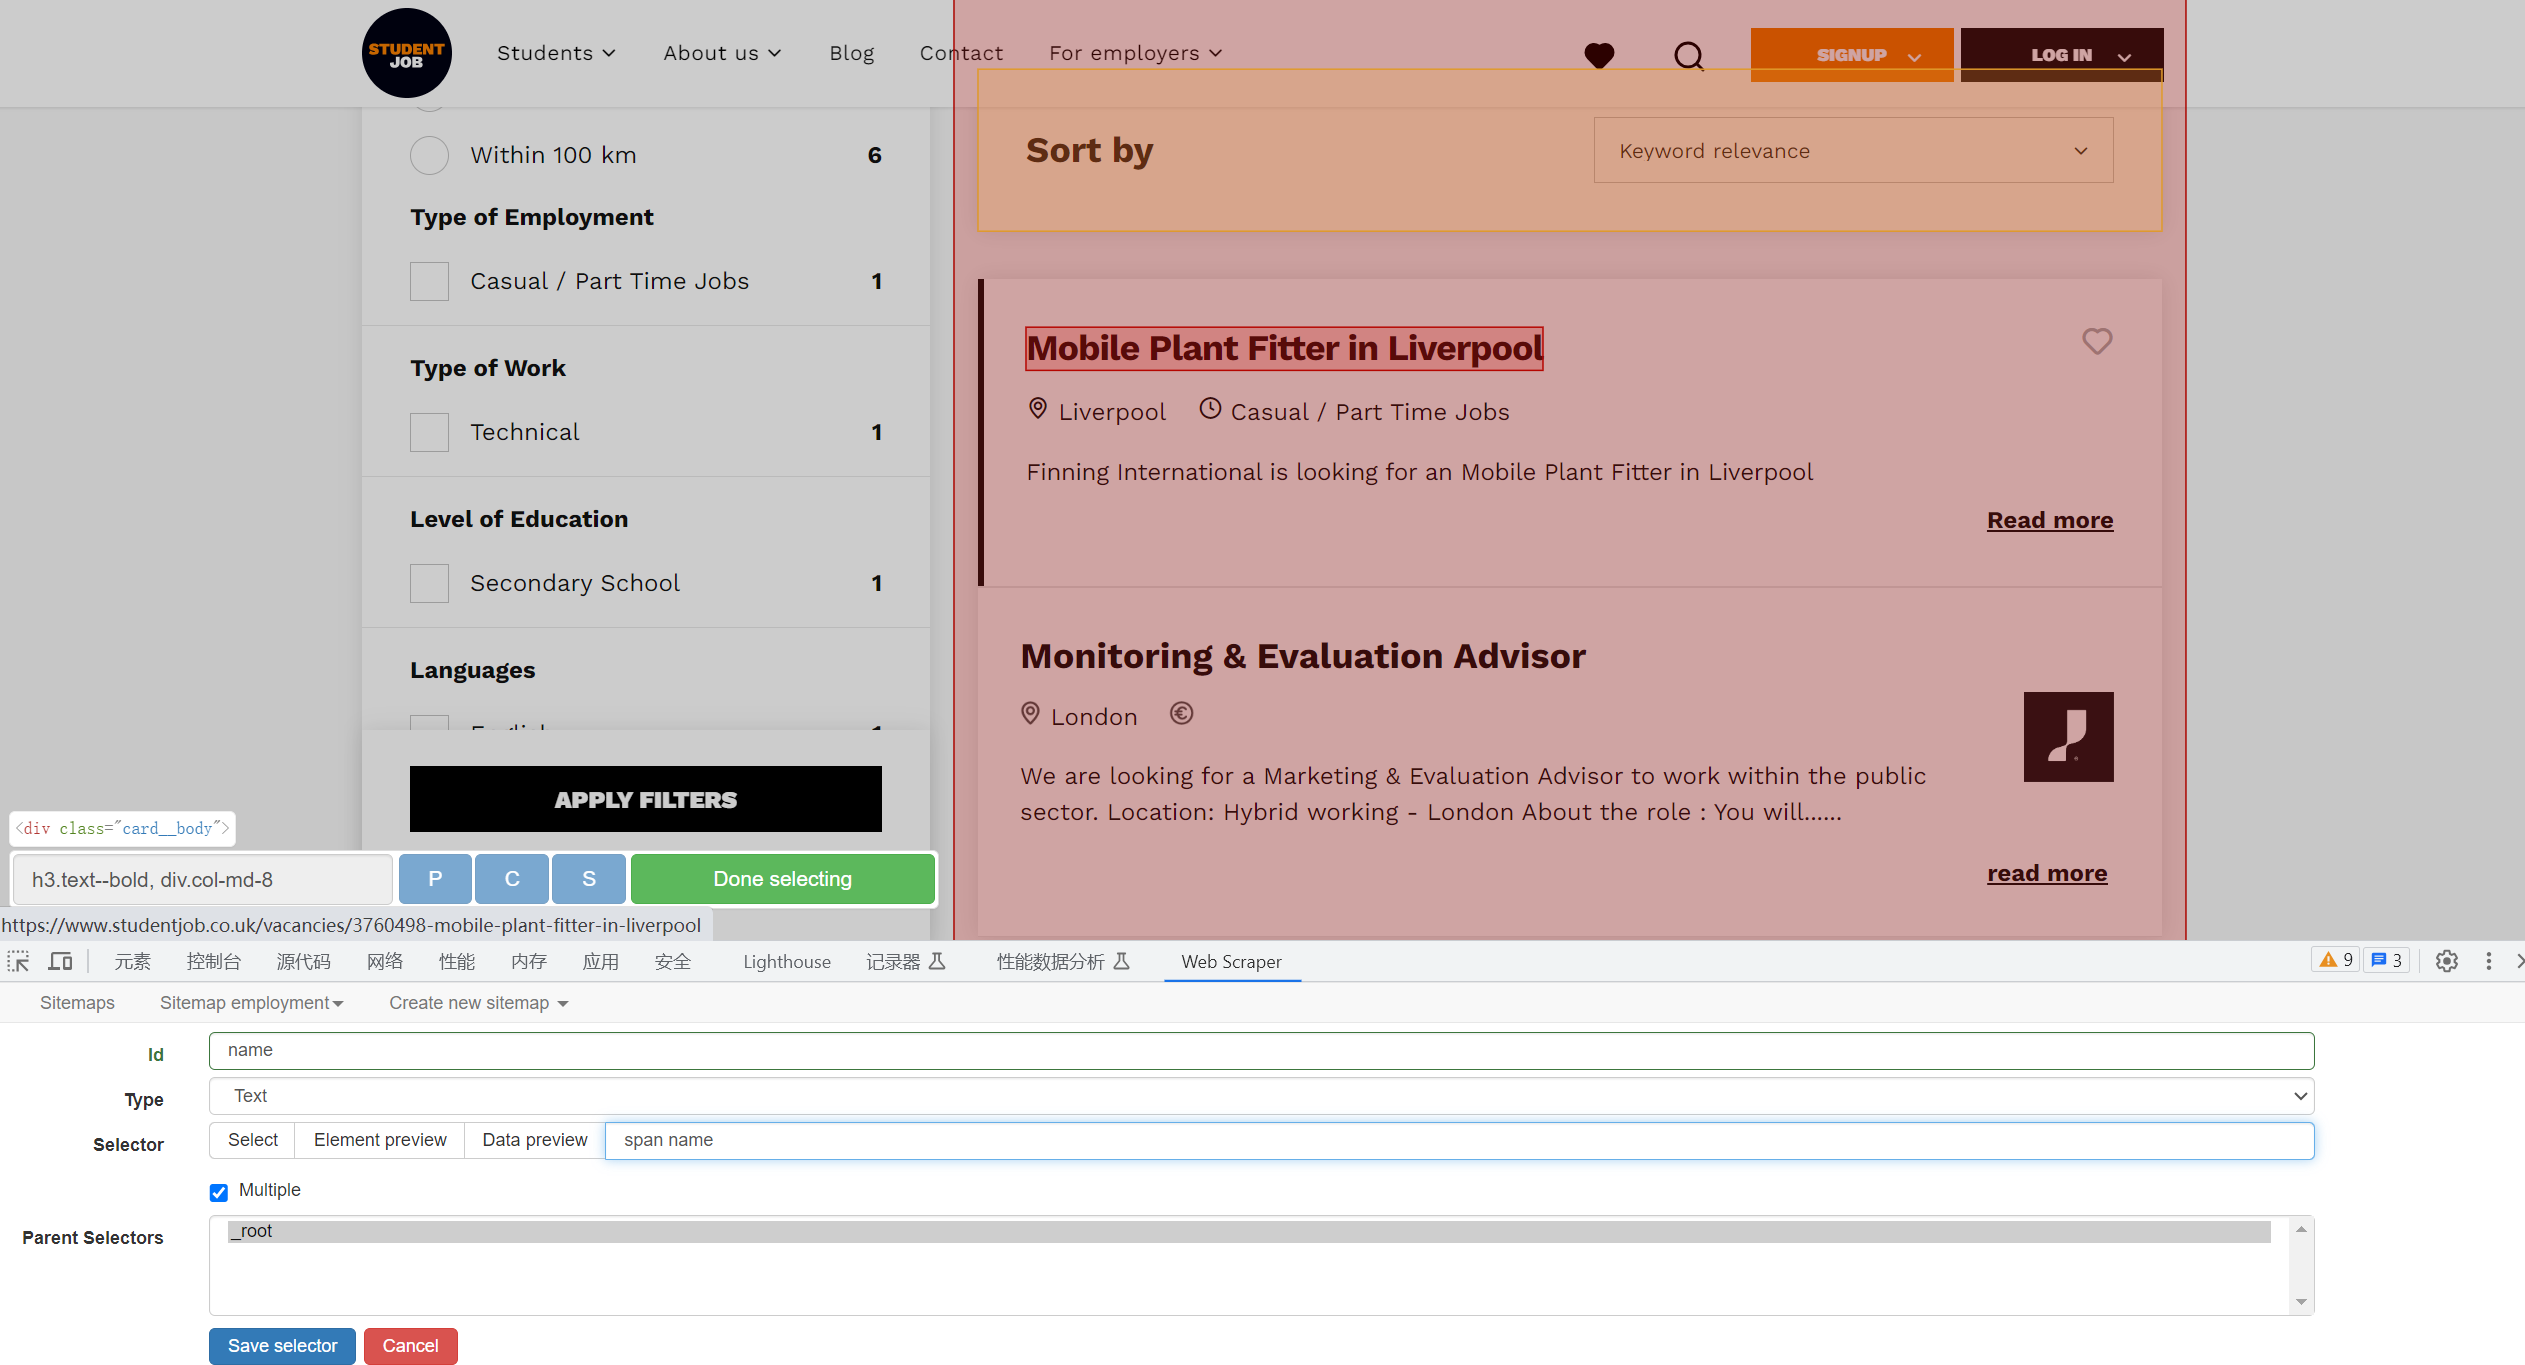The image size is (2525, 1365).
Task: Uncheck the Multiple checkbox
Action: coord(219,1192)
